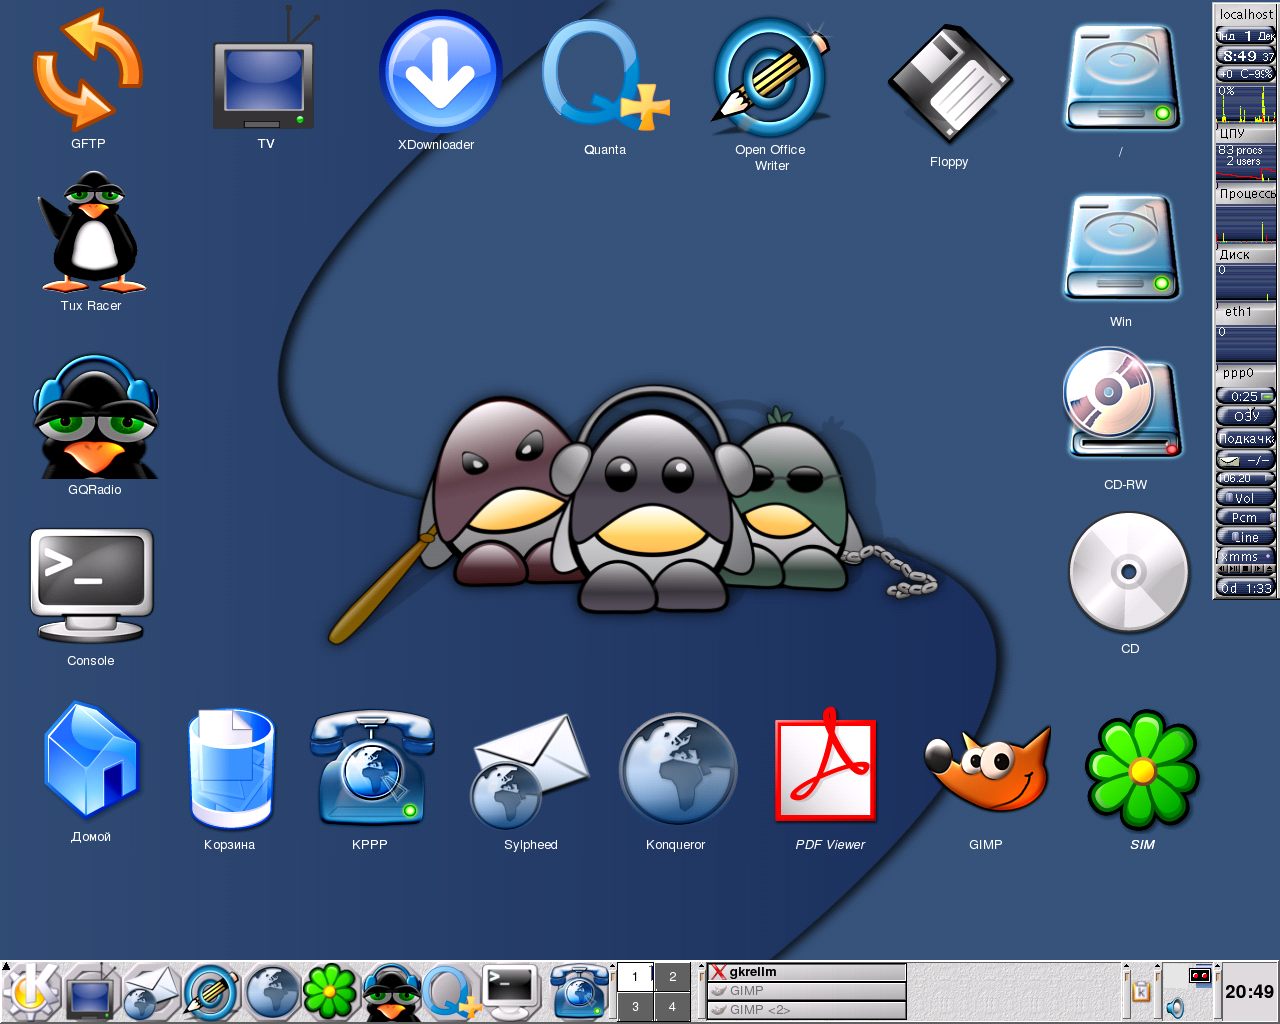
Task: Restore the GIMP window from the taskbar
Action: pyautogui.click(x=806, y=991)
